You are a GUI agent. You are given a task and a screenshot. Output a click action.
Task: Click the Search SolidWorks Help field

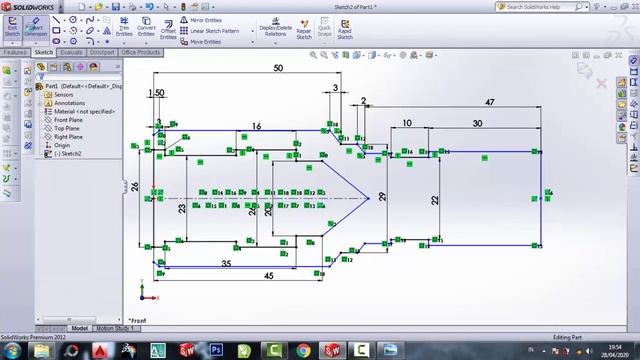(539, 7)
